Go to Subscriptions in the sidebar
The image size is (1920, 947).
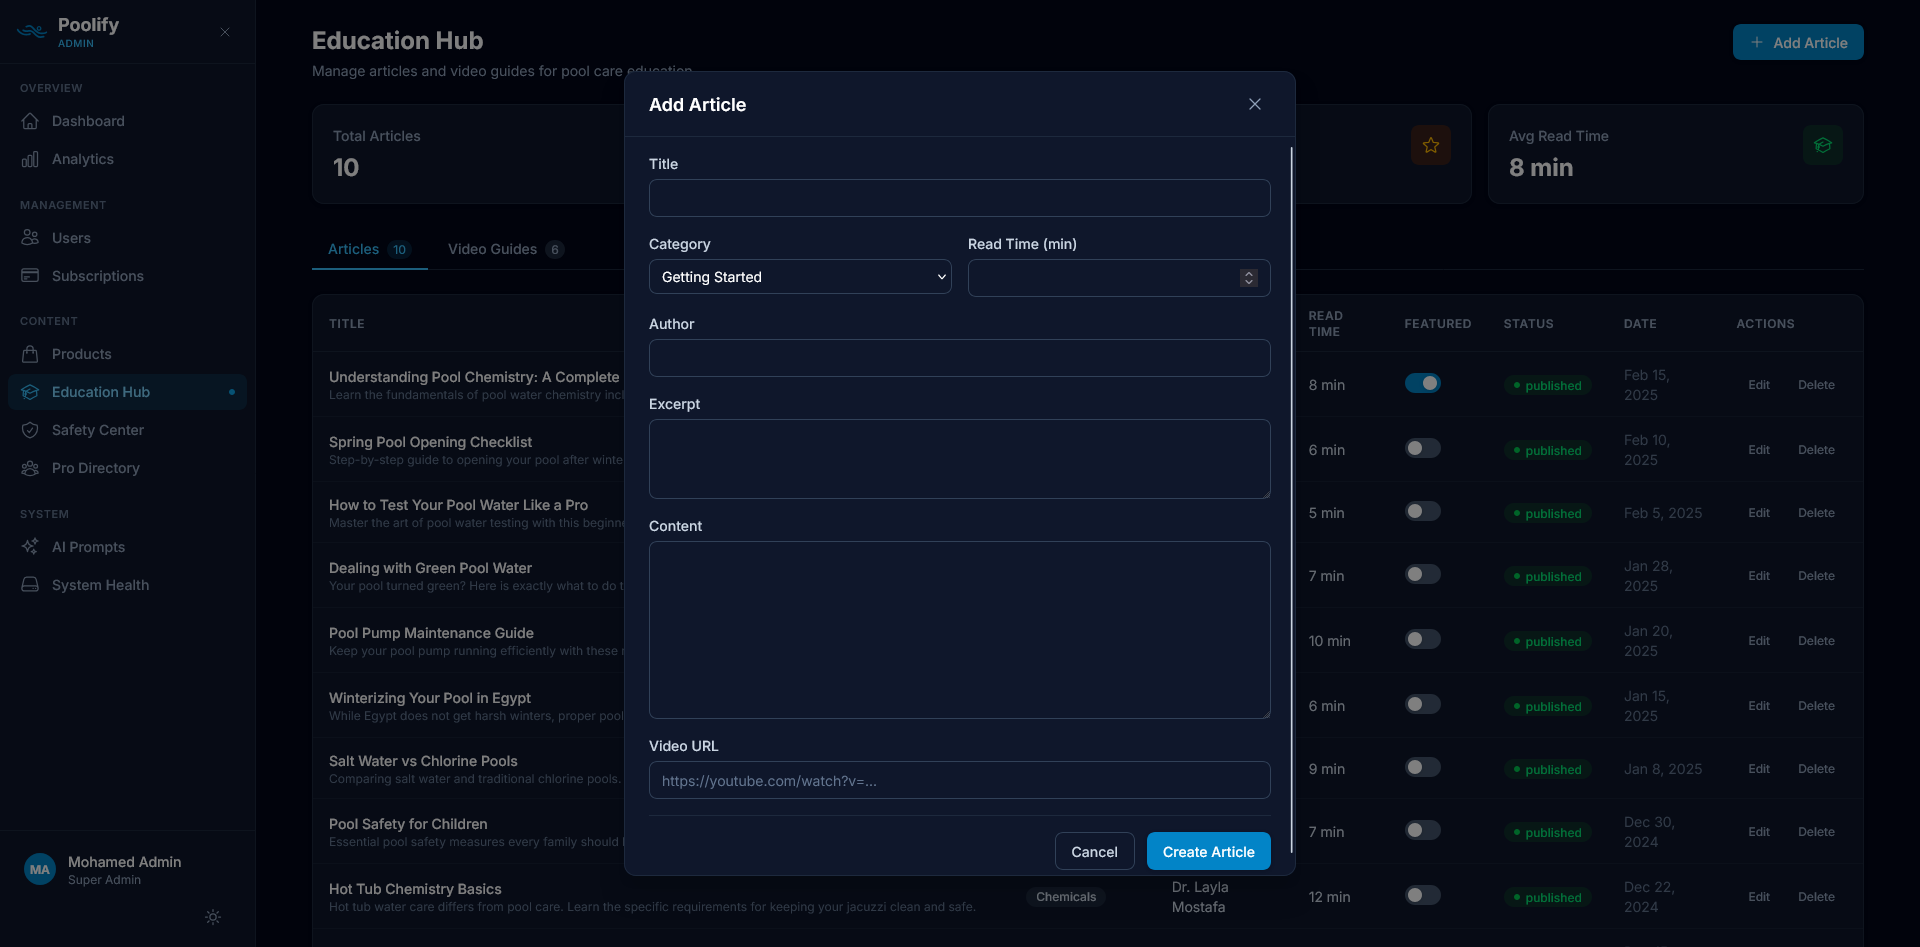pyautogui.click(x=127, y=276)
